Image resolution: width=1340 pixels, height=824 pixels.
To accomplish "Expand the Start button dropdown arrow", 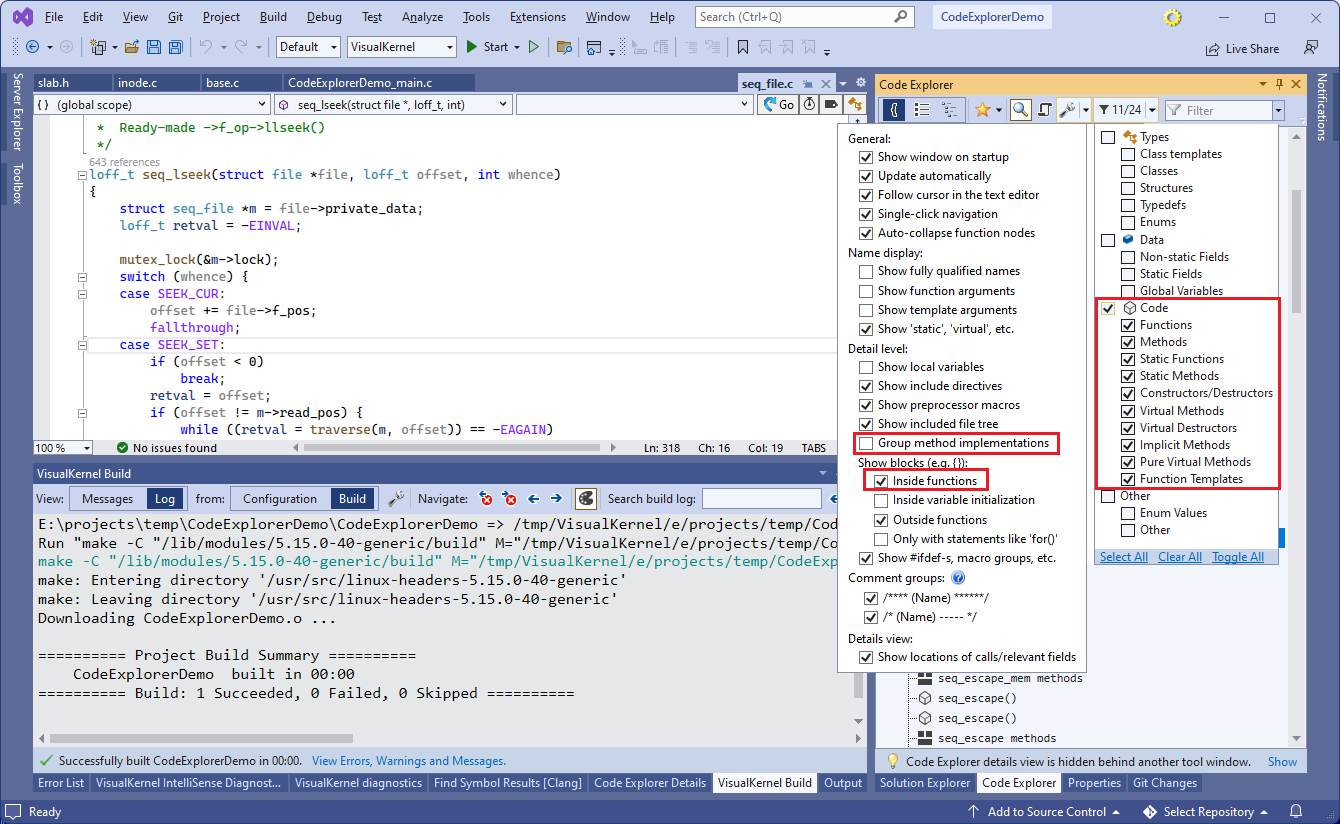I will pos(517,47).
